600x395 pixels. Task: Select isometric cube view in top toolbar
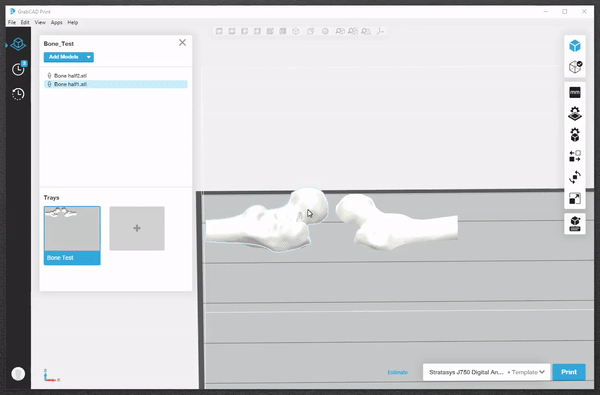coord(296,31)
